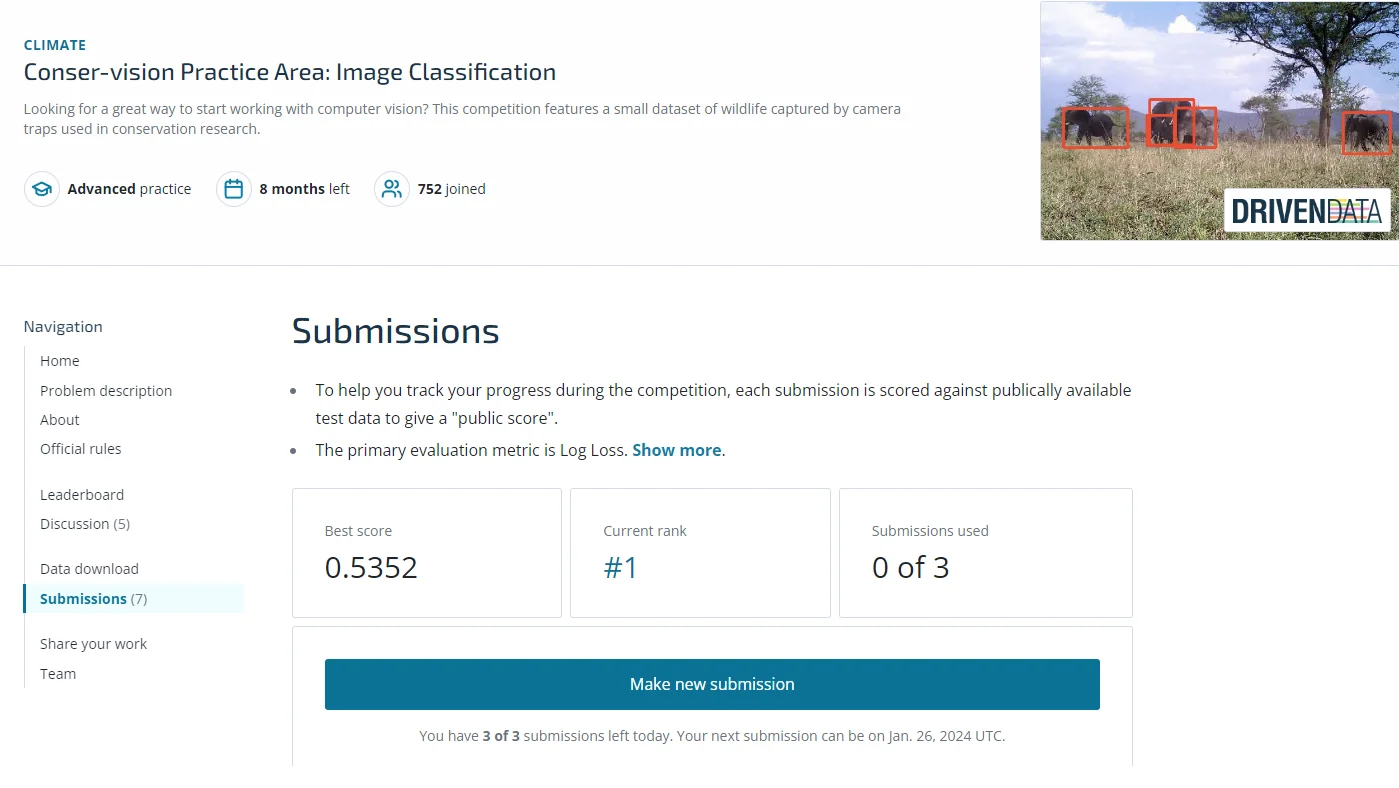The height and width of the screenshot is (788, 1399).
Task: Click the Conser-vision Practice Area competition title
Action: pos(290,72)
